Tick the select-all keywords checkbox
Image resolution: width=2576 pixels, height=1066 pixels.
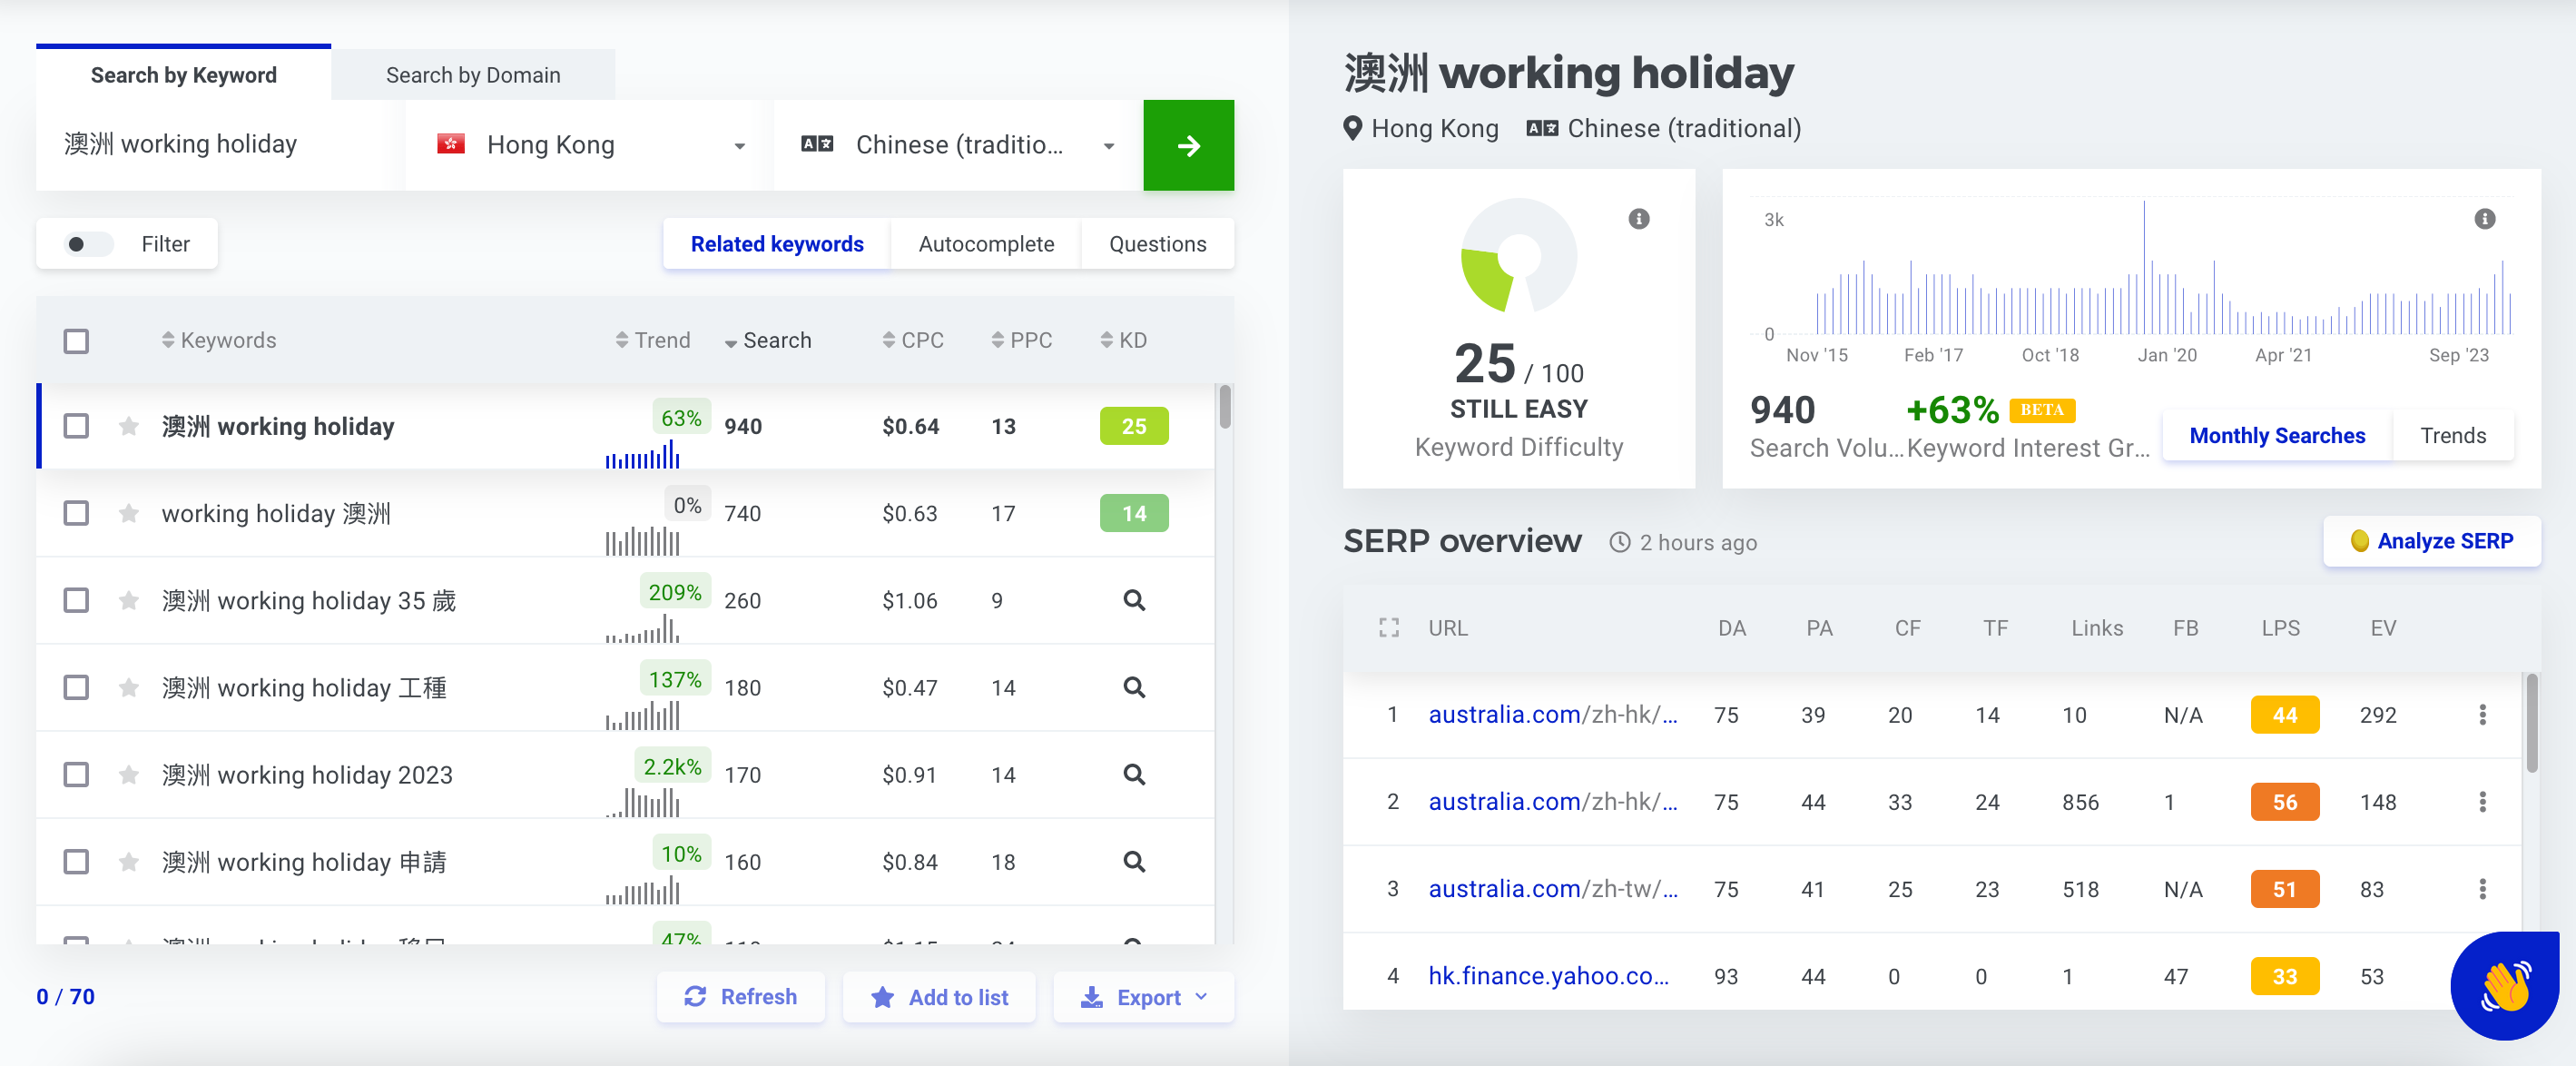coord(76,342)
